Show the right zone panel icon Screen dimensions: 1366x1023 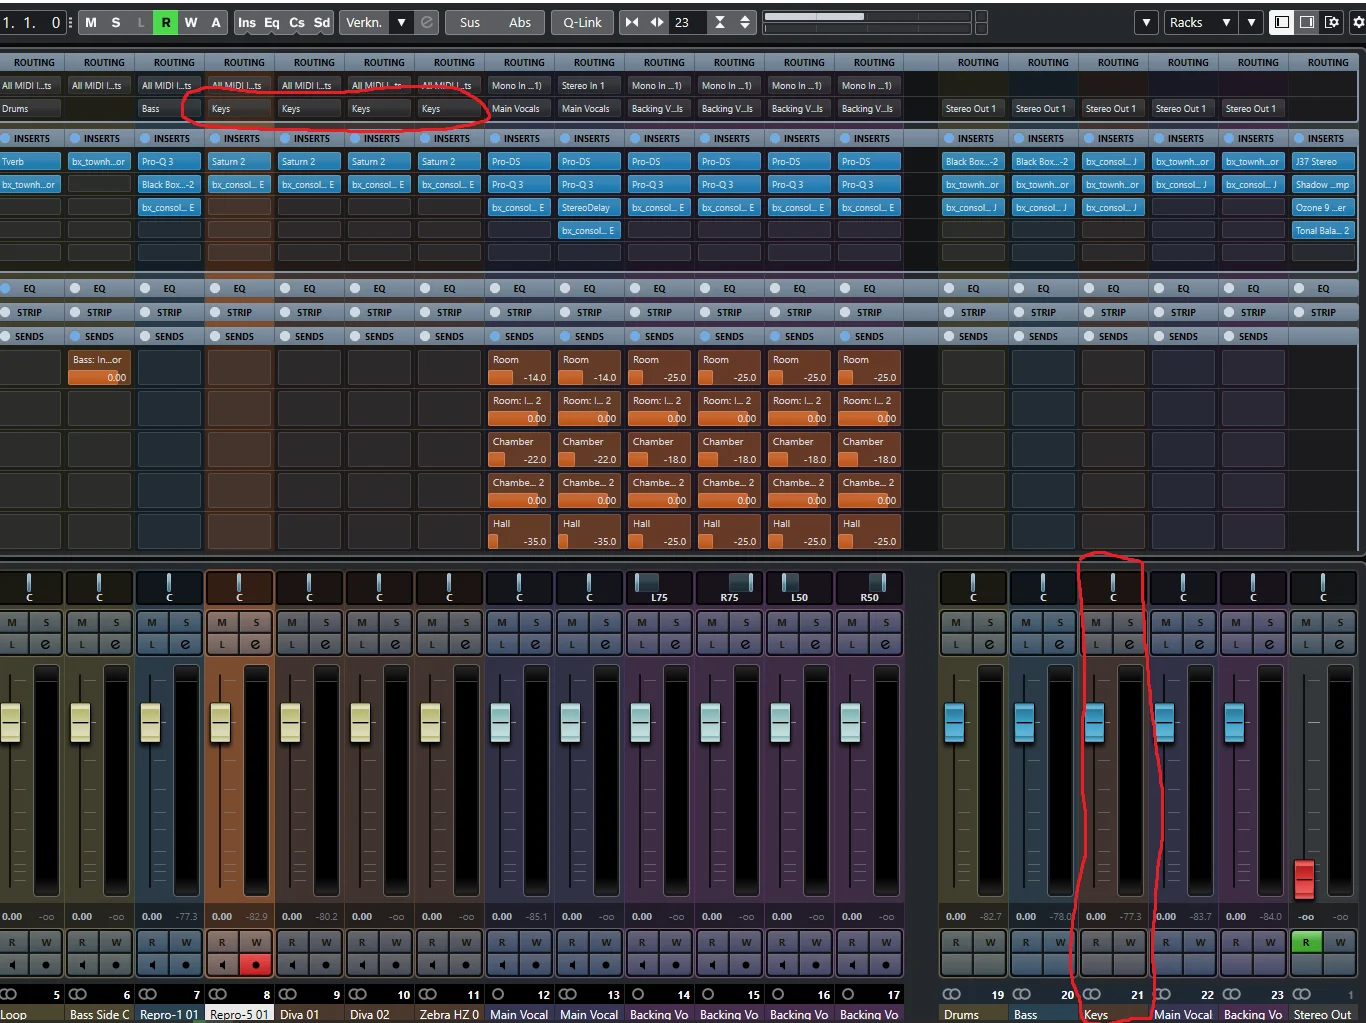point(1307,22)
